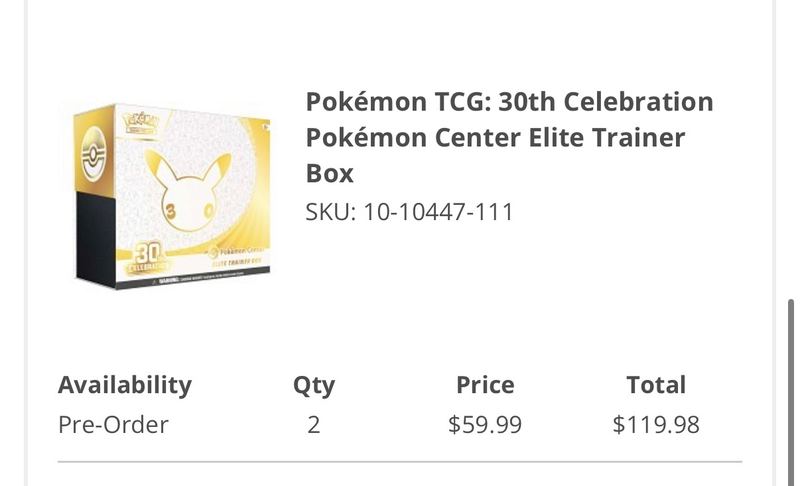This screenshot has width=800, height=486.
Task: Click the $119.98 total amount
Action: point(656,425)
